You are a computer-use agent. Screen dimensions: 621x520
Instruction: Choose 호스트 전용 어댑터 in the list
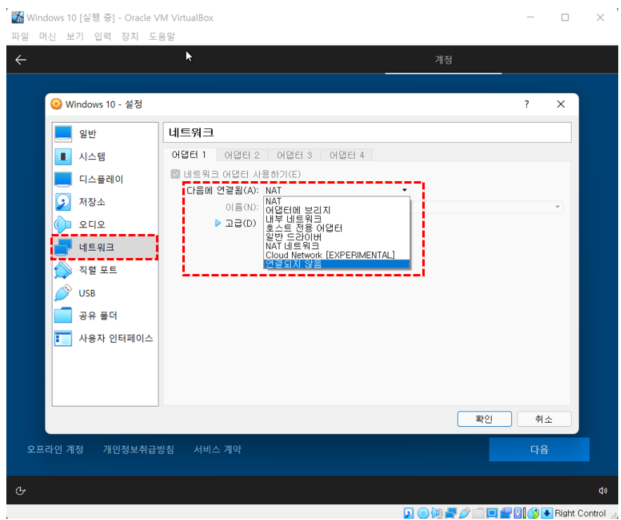point(337,228)
